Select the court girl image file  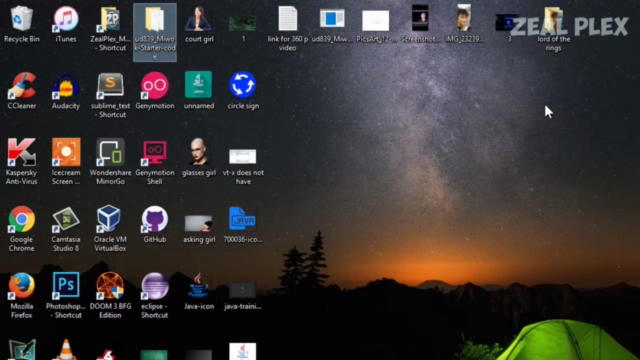199,19
